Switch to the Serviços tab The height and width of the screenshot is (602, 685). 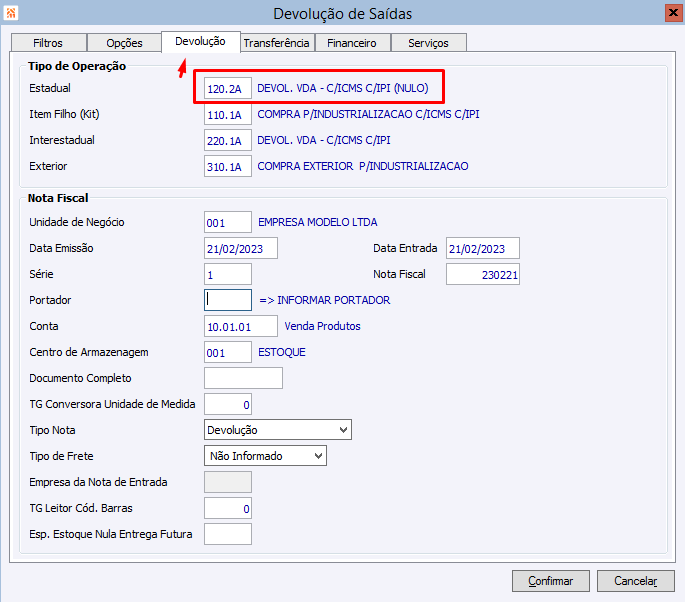429,43
